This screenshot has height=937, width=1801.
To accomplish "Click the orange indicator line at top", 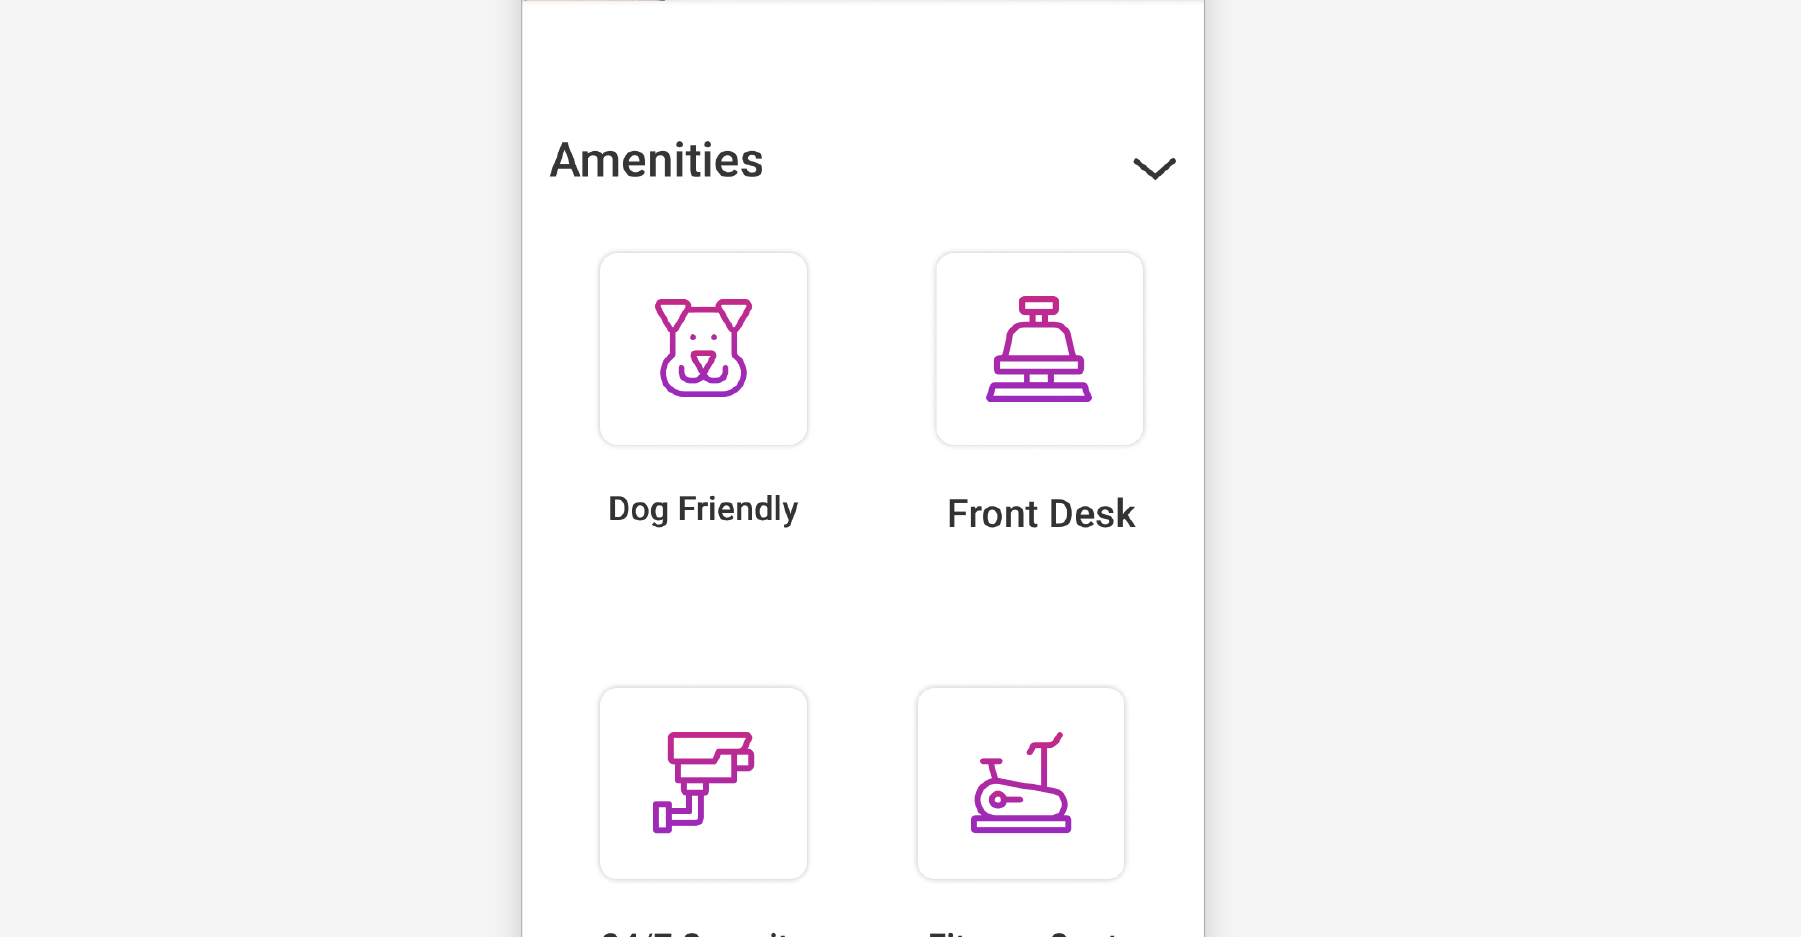I will pyautogui.click(x=594, y=1).
